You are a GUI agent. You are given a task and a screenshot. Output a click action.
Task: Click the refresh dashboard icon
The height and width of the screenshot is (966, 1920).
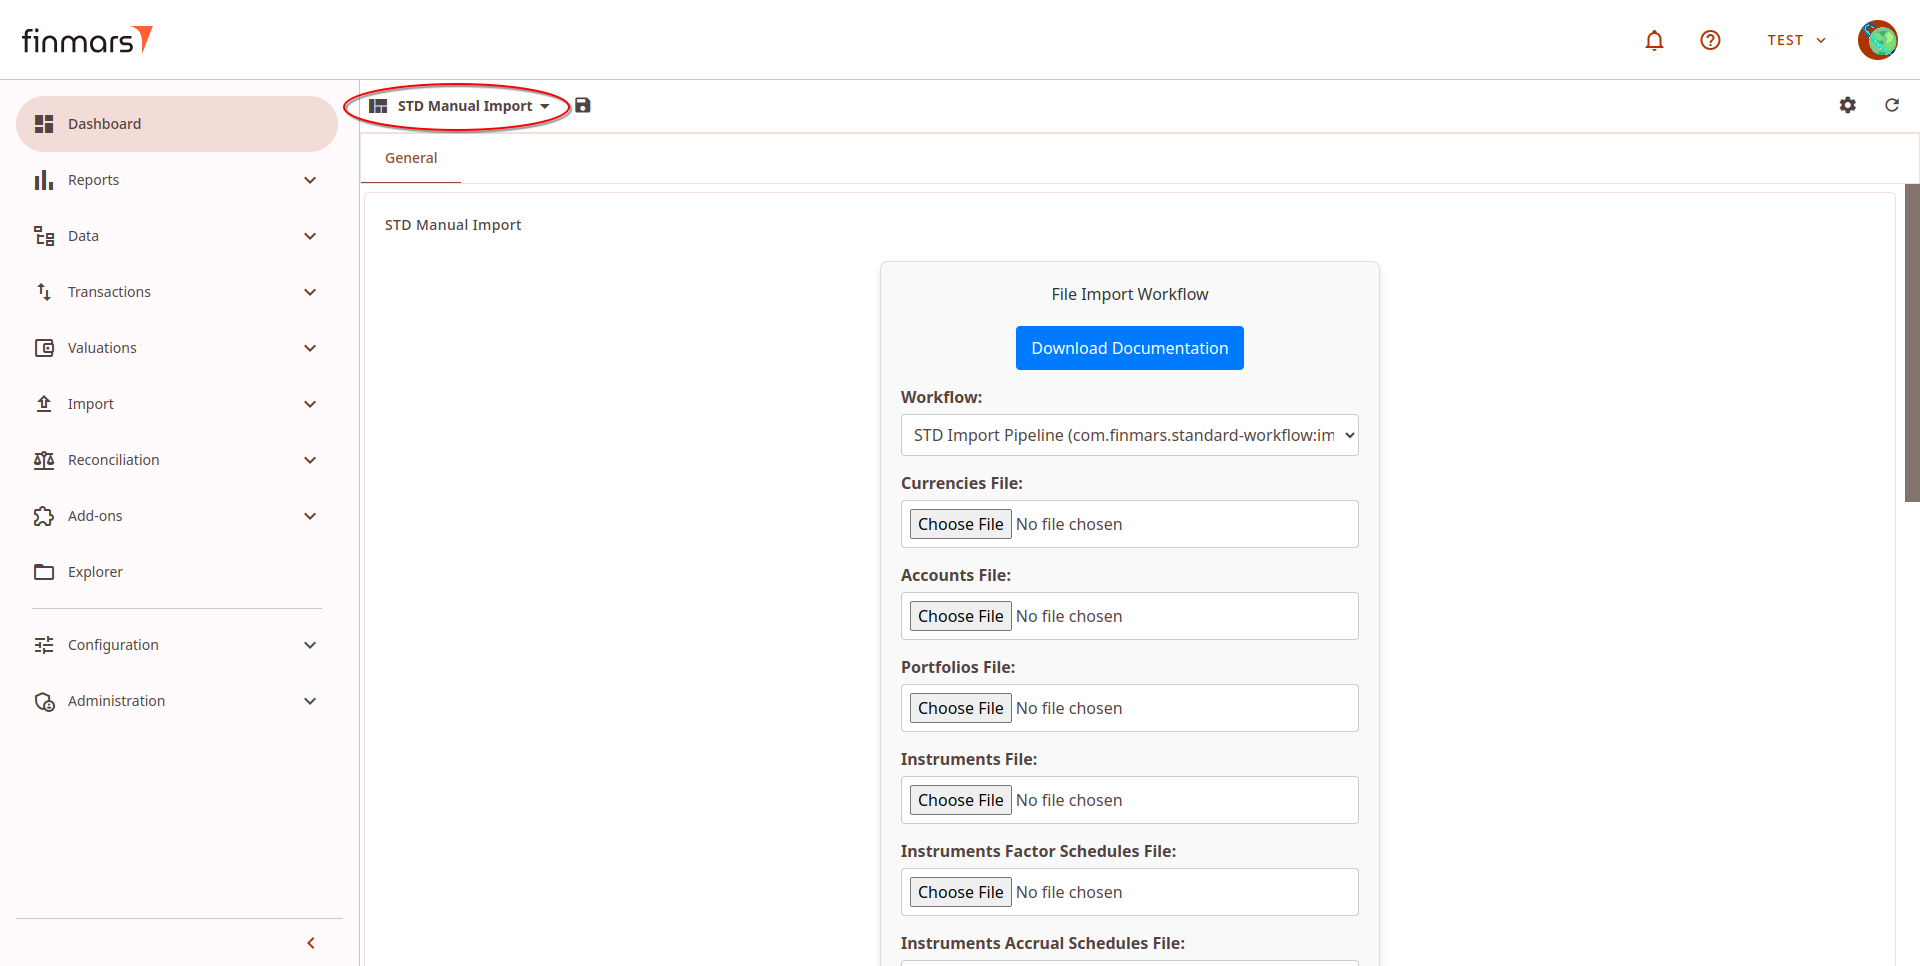1891,105
